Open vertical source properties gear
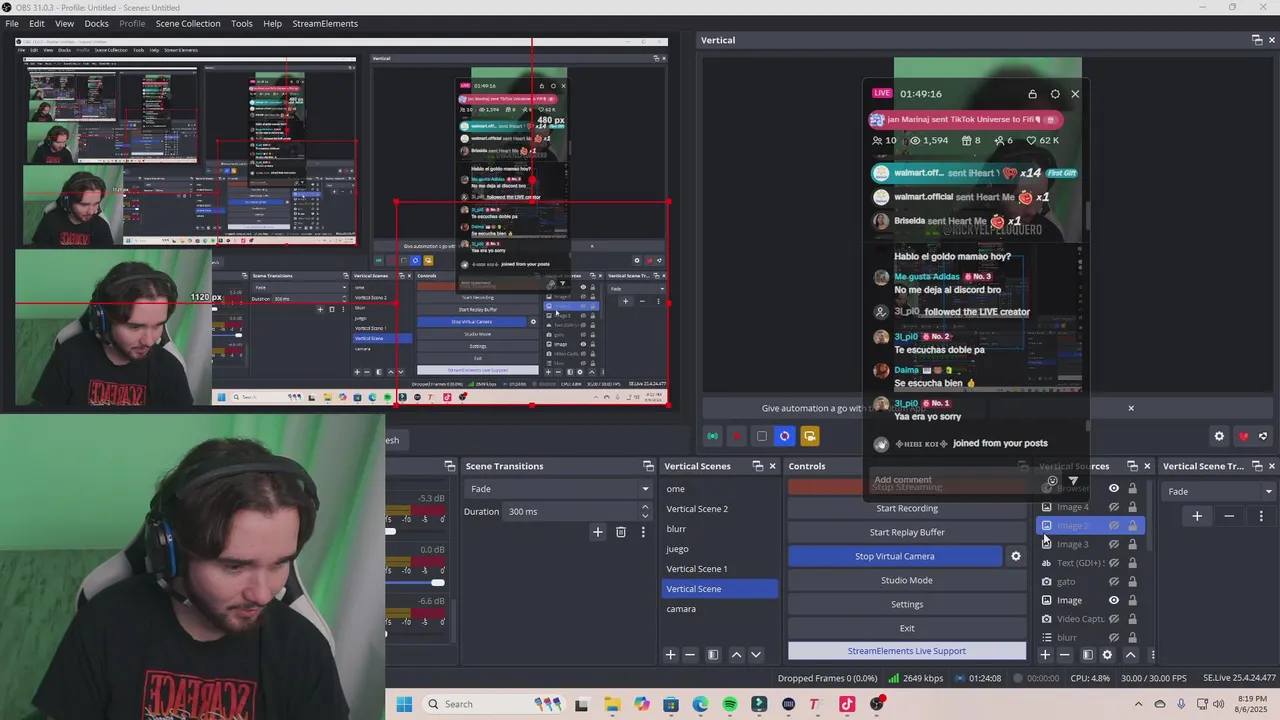This screenshot has width=1280, height=720. click(x=1107, y=655)
